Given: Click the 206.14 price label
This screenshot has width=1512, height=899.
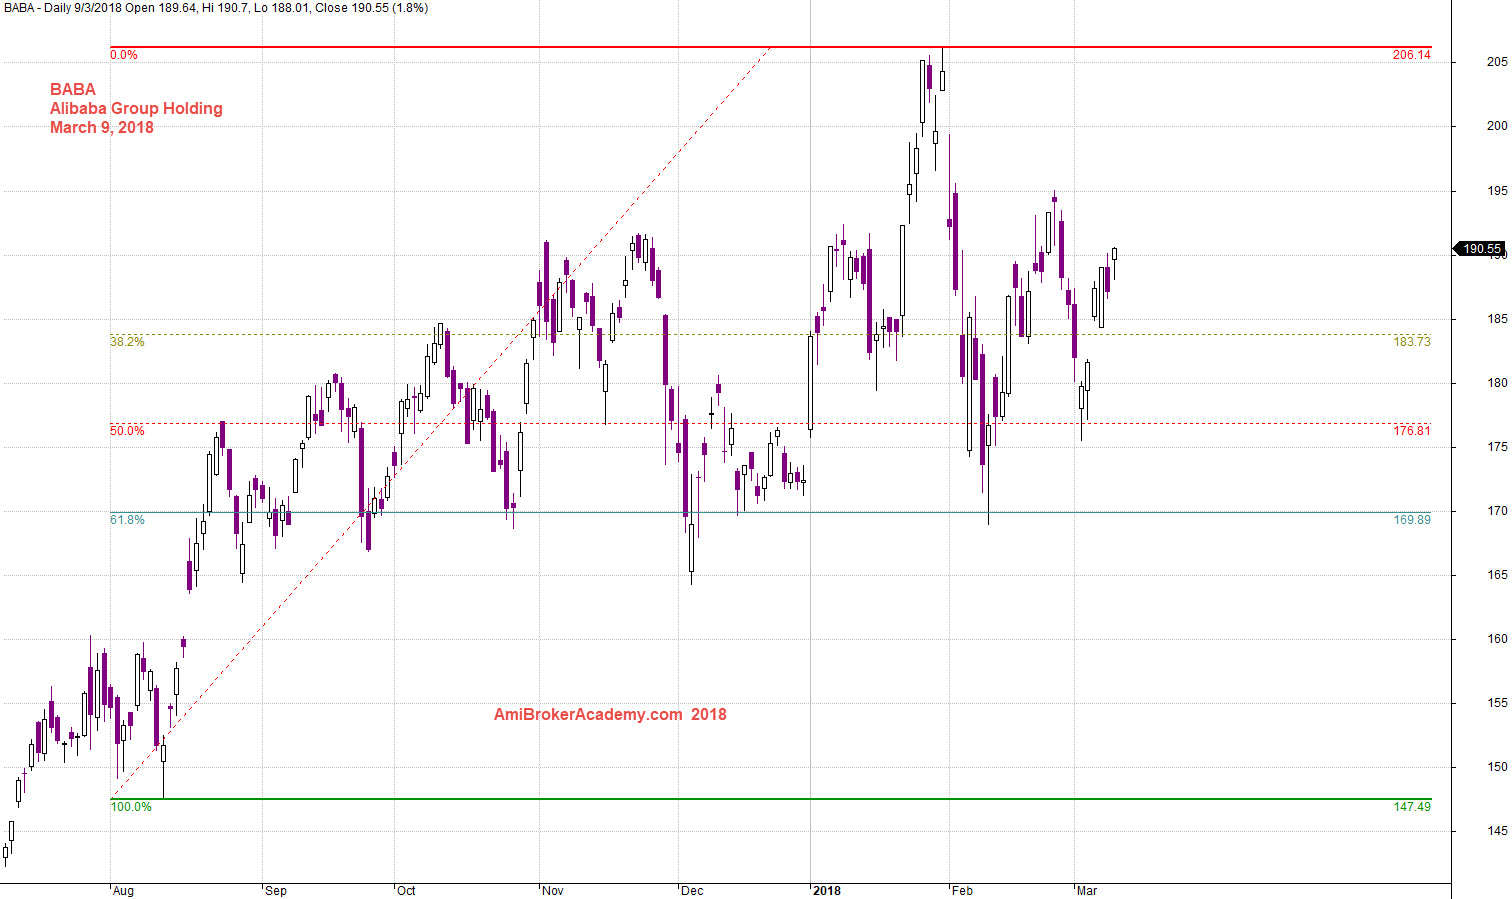Looking at the screenshot, I should (1411, 55).
